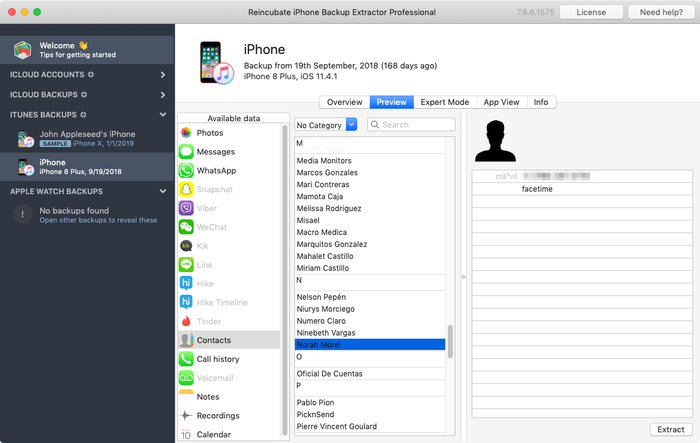Click the Available data scrollbar

click(284, 280)
